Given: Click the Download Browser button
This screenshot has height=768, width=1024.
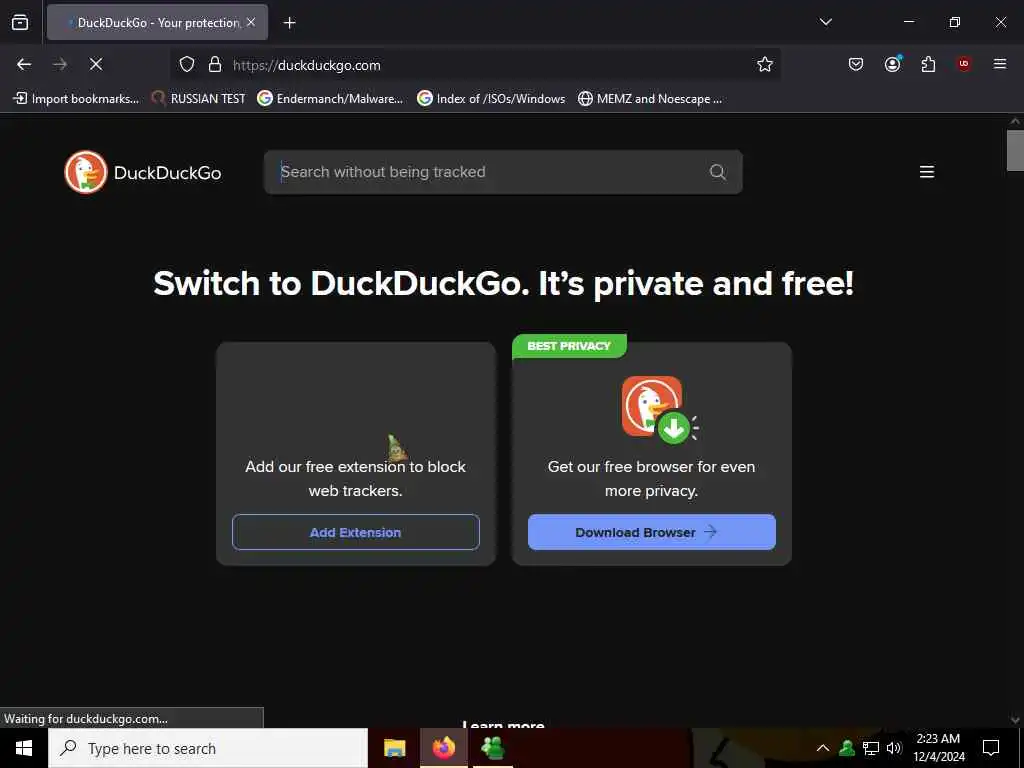Looking at the screenshot, I should click(652, 532).
